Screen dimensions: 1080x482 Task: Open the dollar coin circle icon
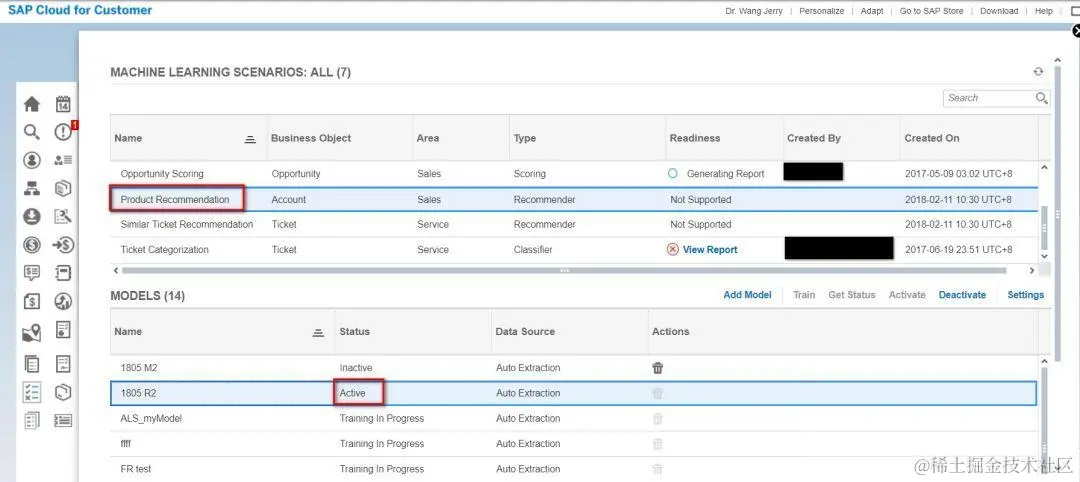[32, 244]
